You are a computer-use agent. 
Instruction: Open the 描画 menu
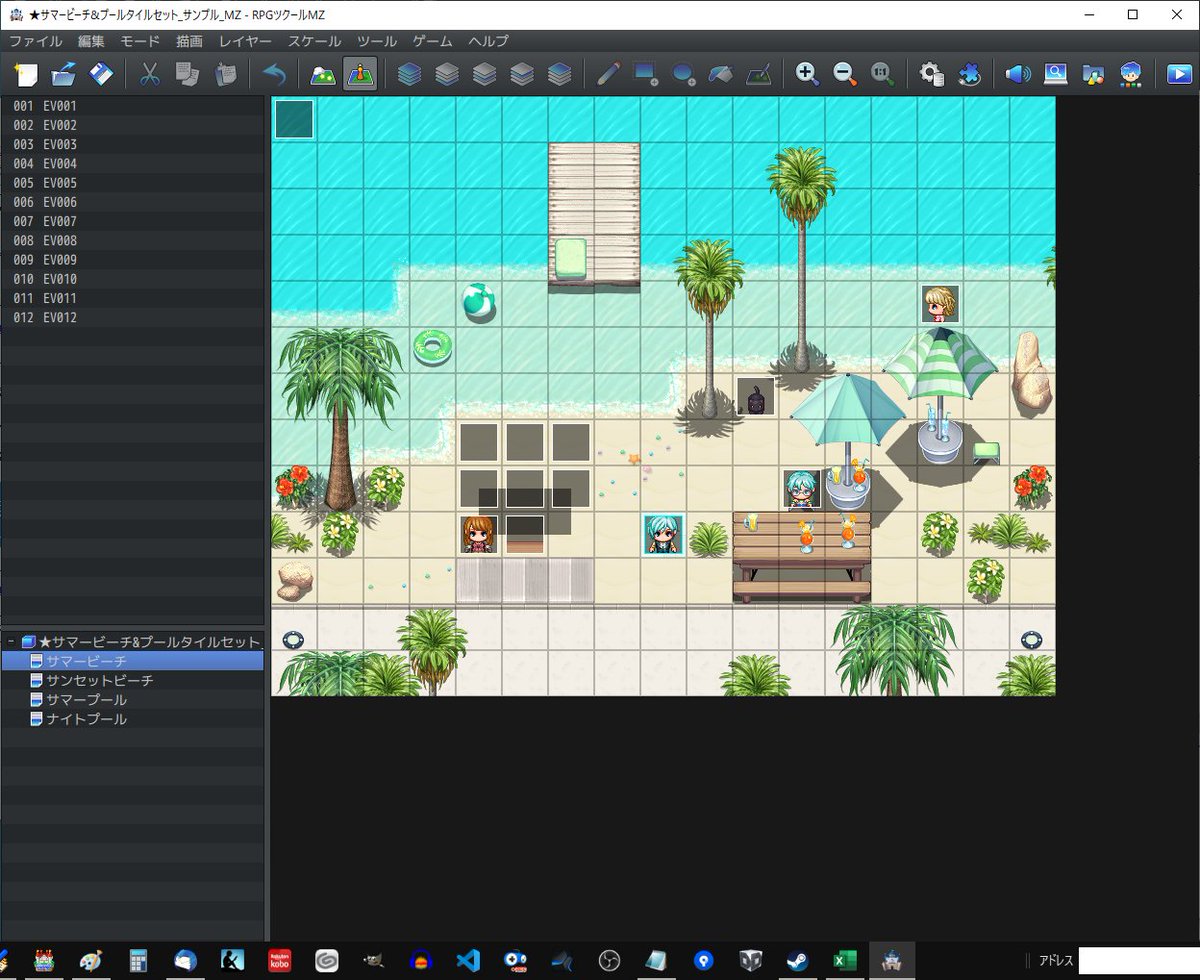189,41
